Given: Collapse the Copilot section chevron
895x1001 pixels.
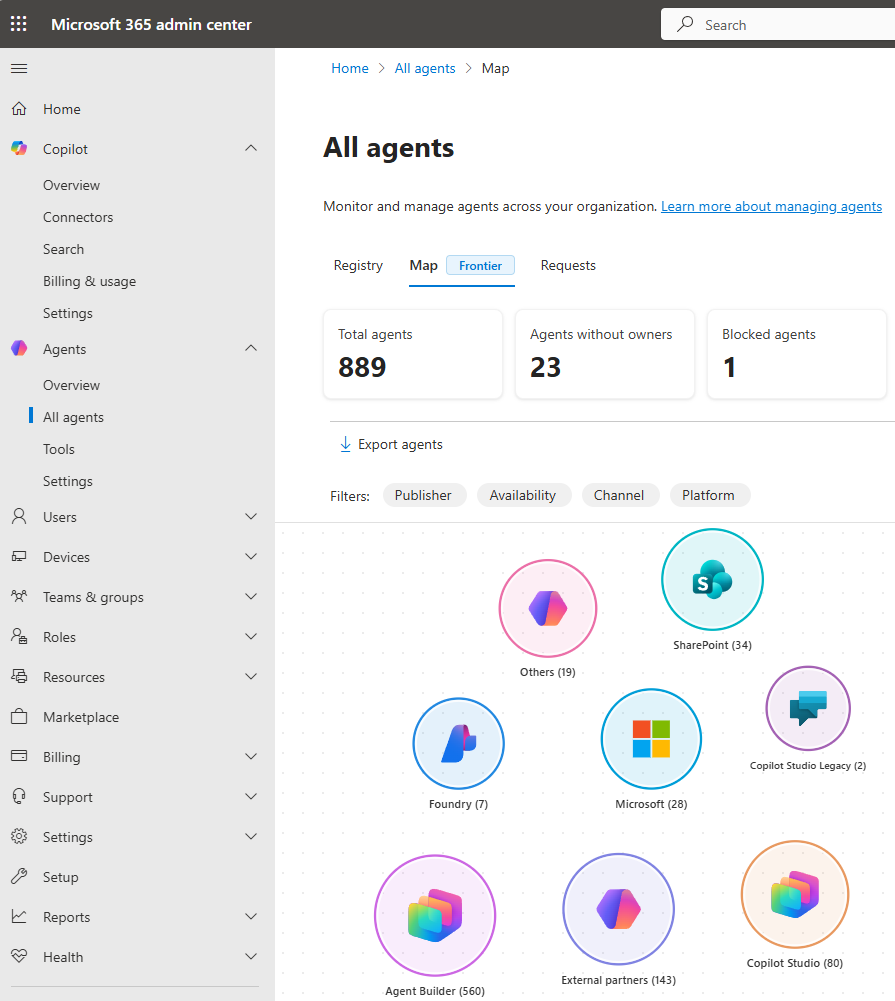Looking at the screenshot, I should [x=251, y=149].
